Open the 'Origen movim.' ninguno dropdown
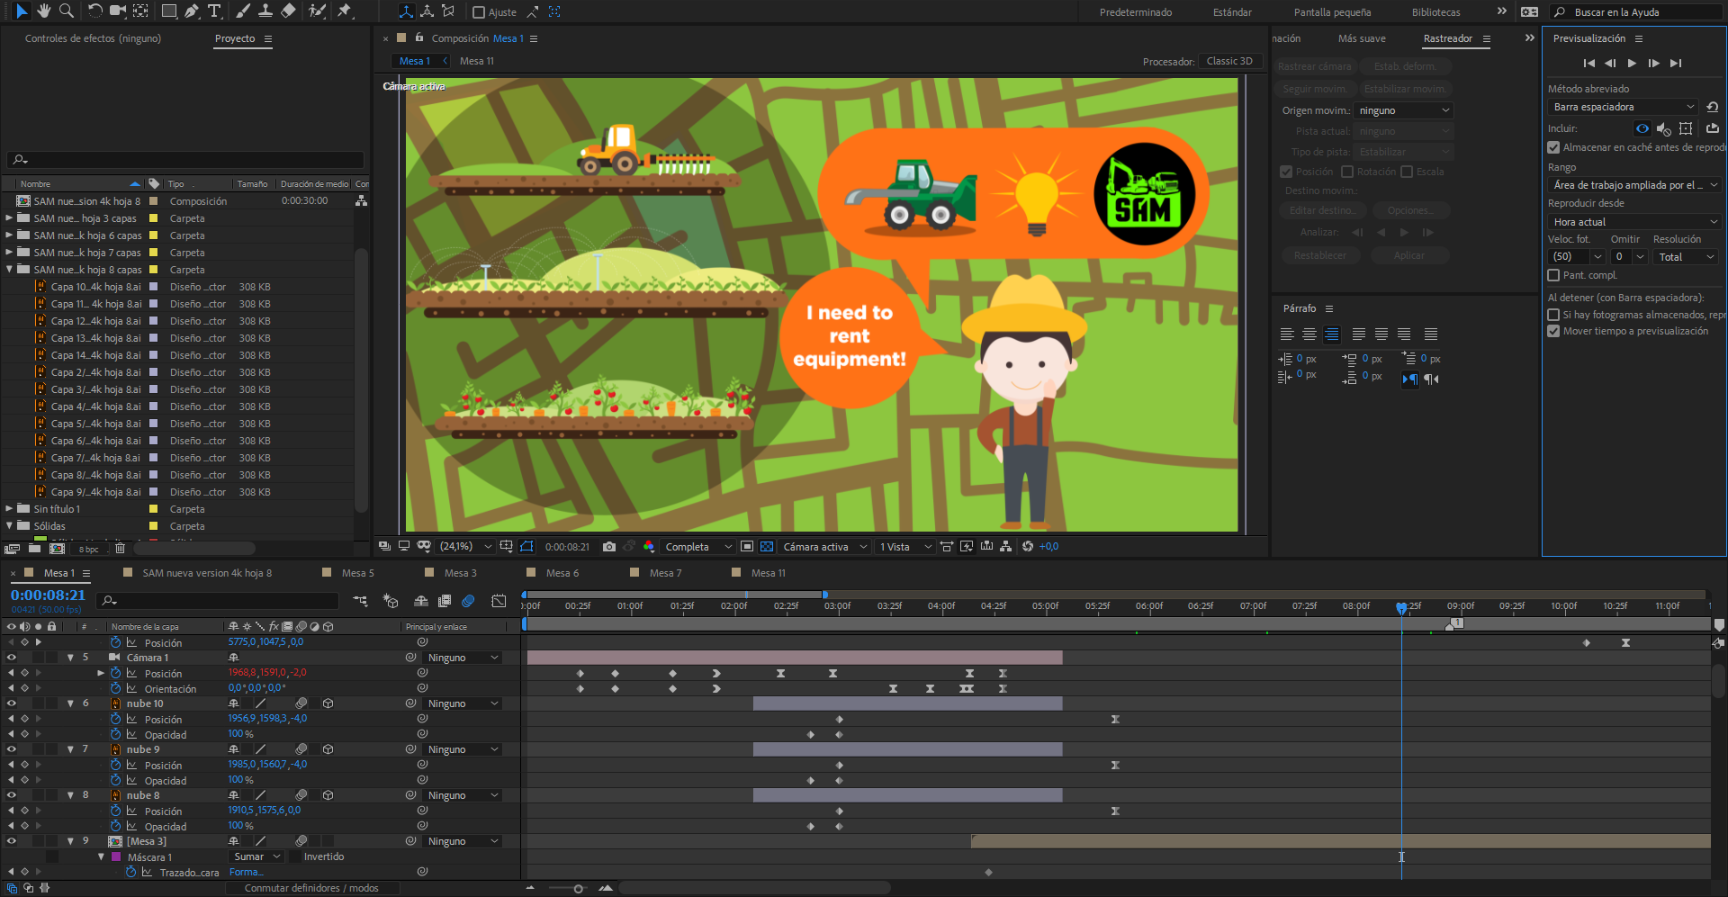The height and width of the screenshot is (897, 1728). (1404, 111)
